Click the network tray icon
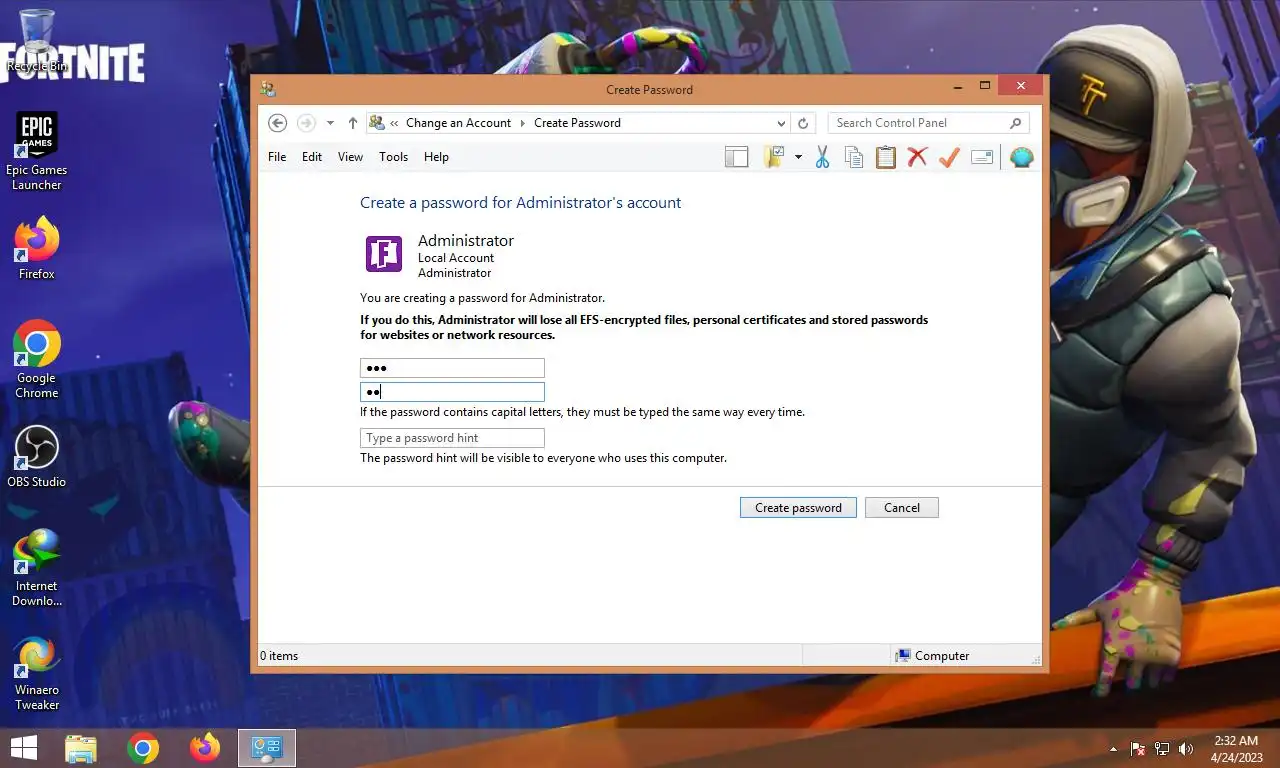The image size is (1280, 768). [x=1162, y=749]
